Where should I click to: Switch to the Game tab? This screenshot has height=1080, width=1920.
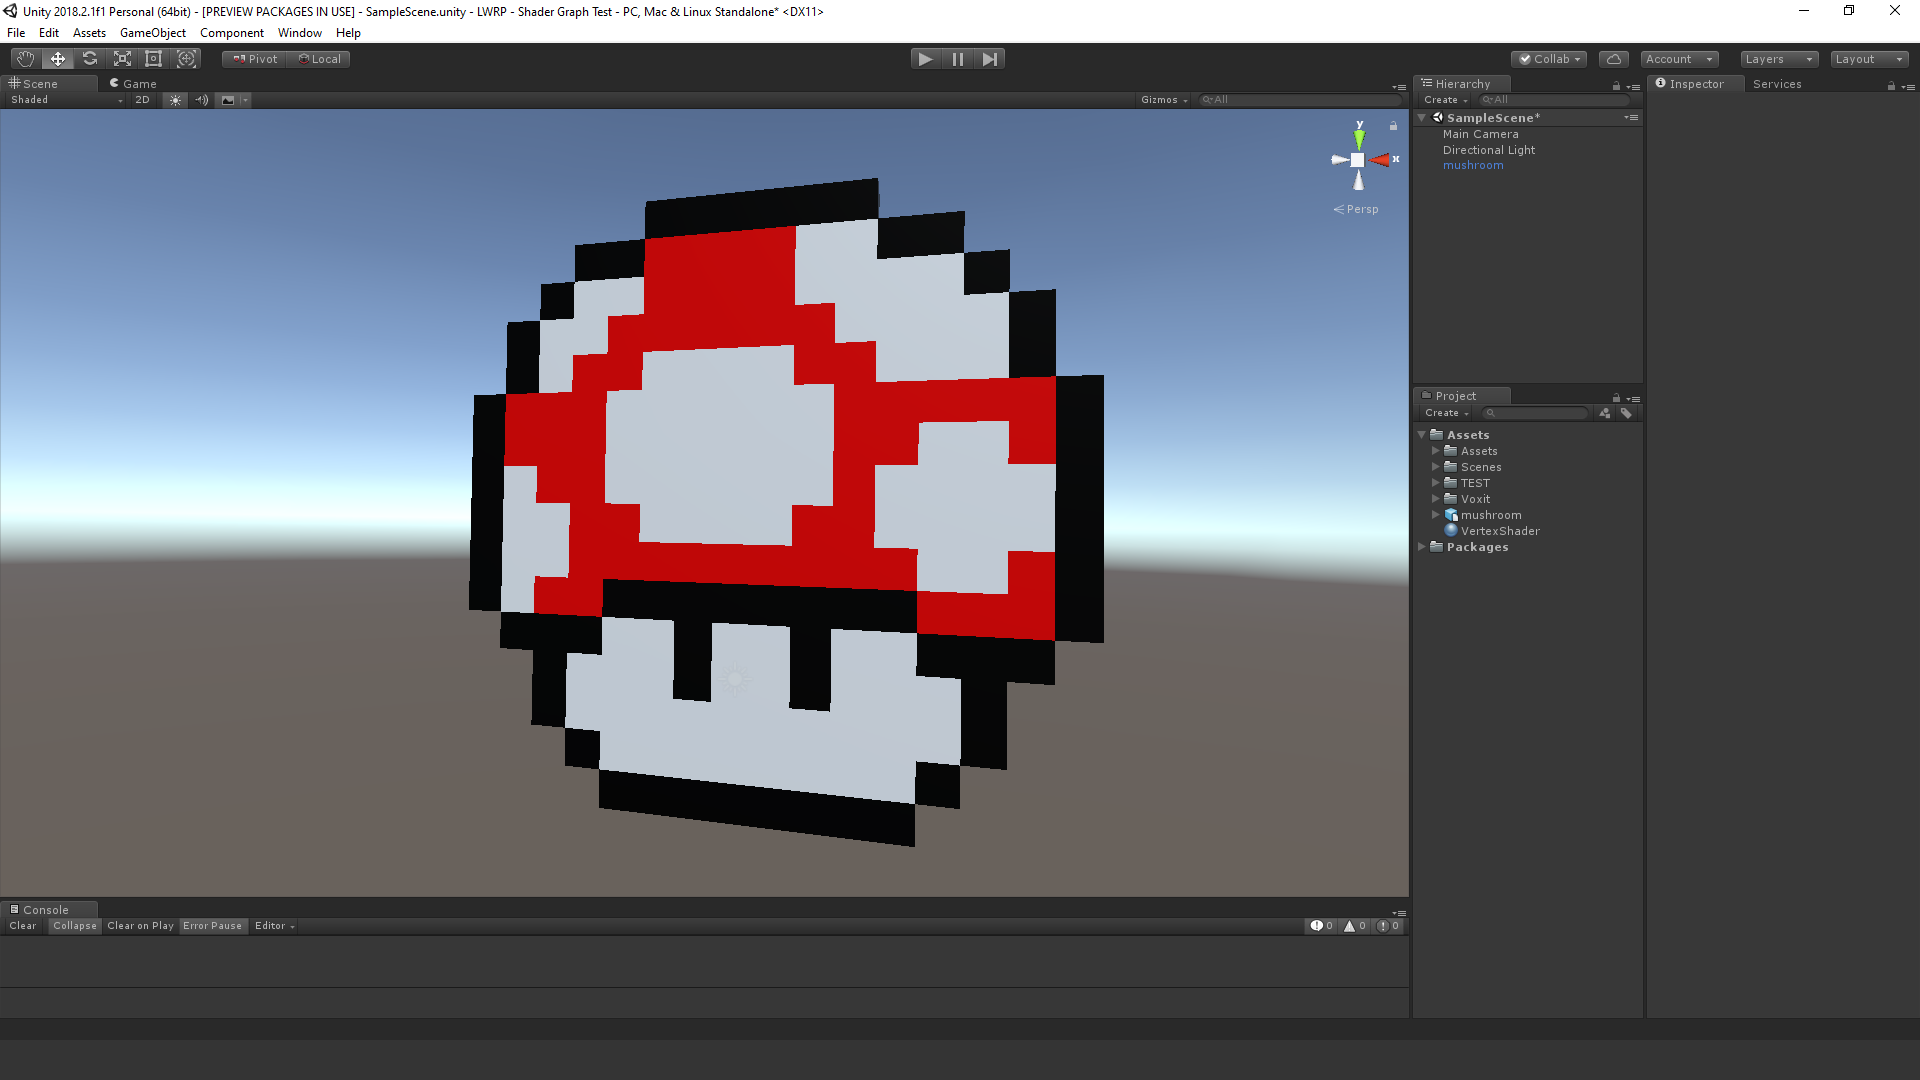pos(134,84)
